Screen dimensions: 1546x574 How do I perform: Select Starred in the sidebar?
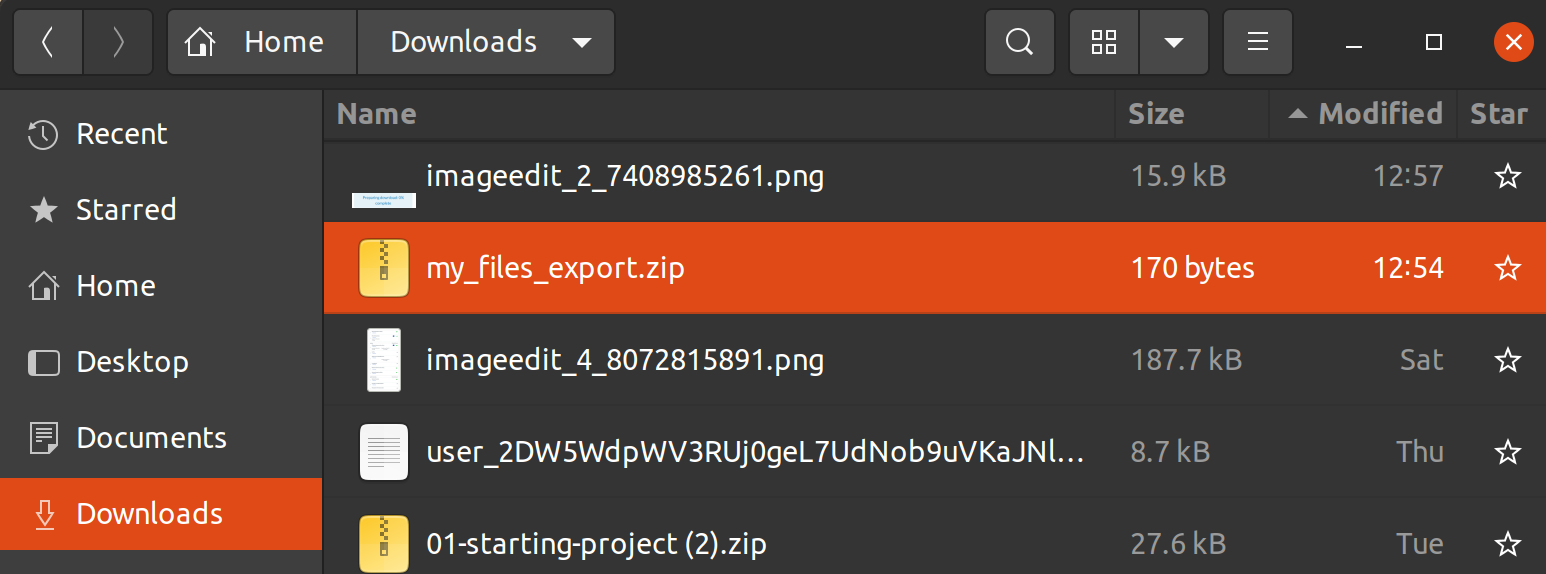click(126, 210)
